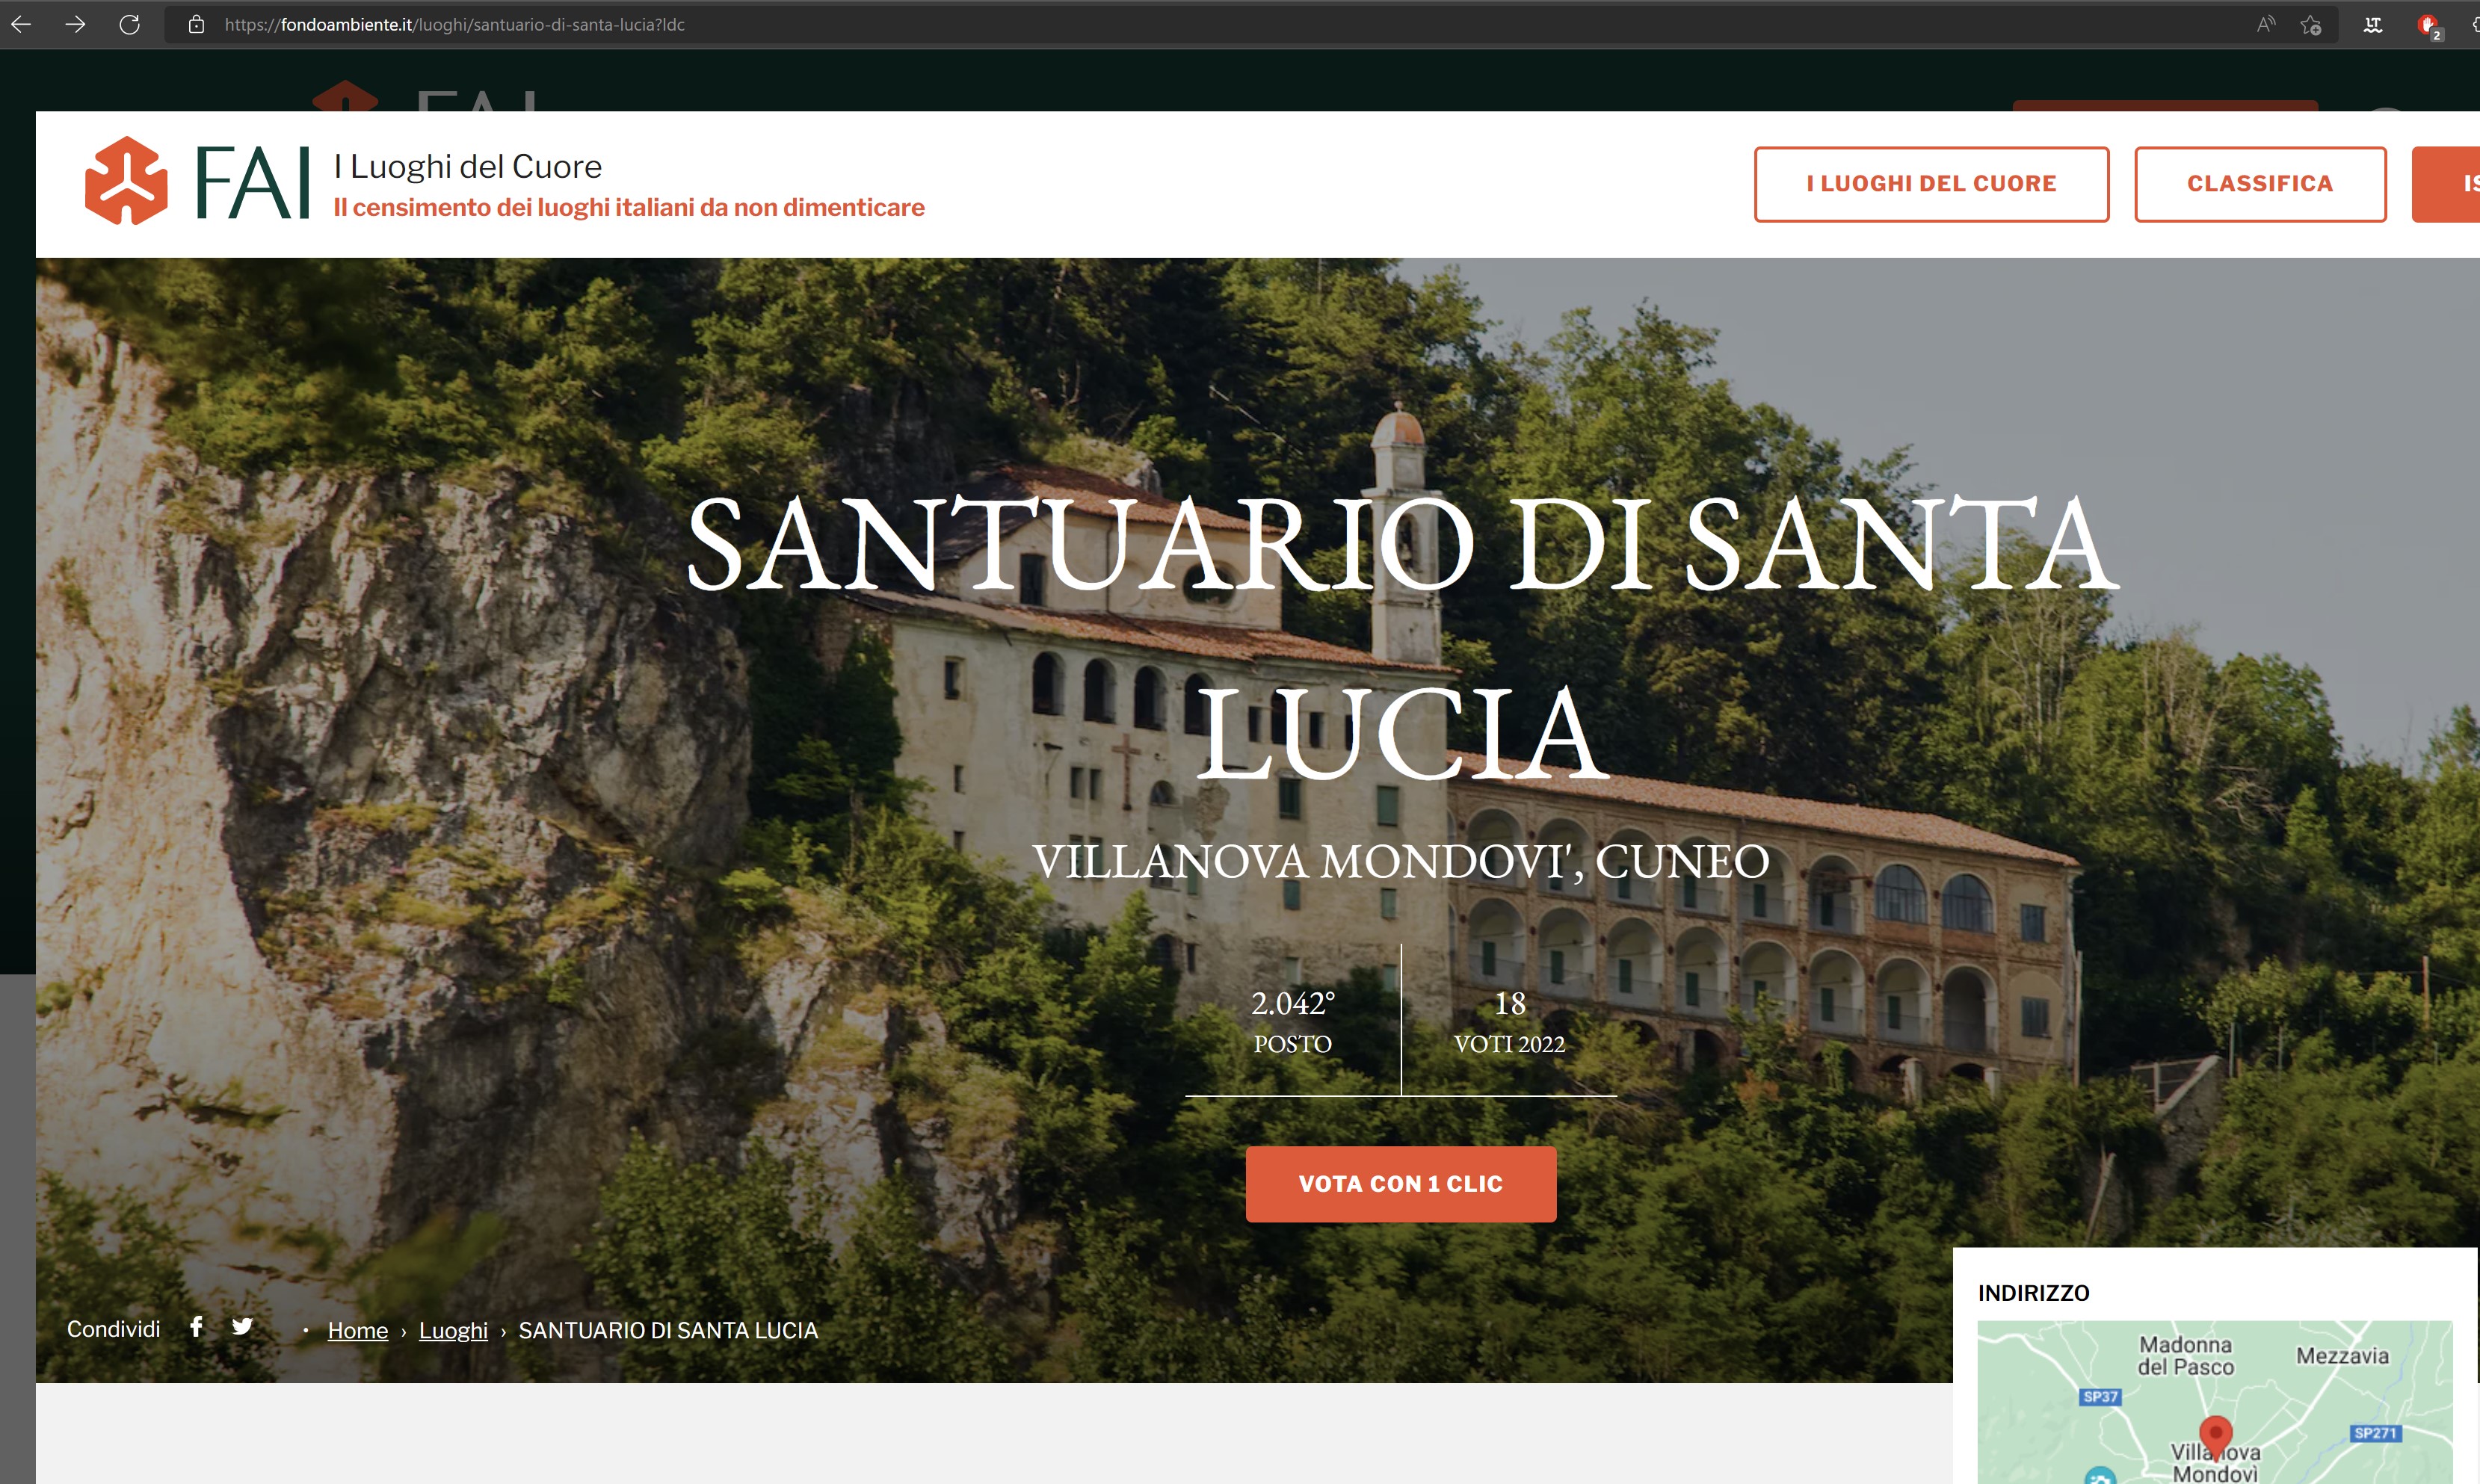Open the browser collections icon
Screen dimensions: 2480x1484
[x=2372, y=24]
